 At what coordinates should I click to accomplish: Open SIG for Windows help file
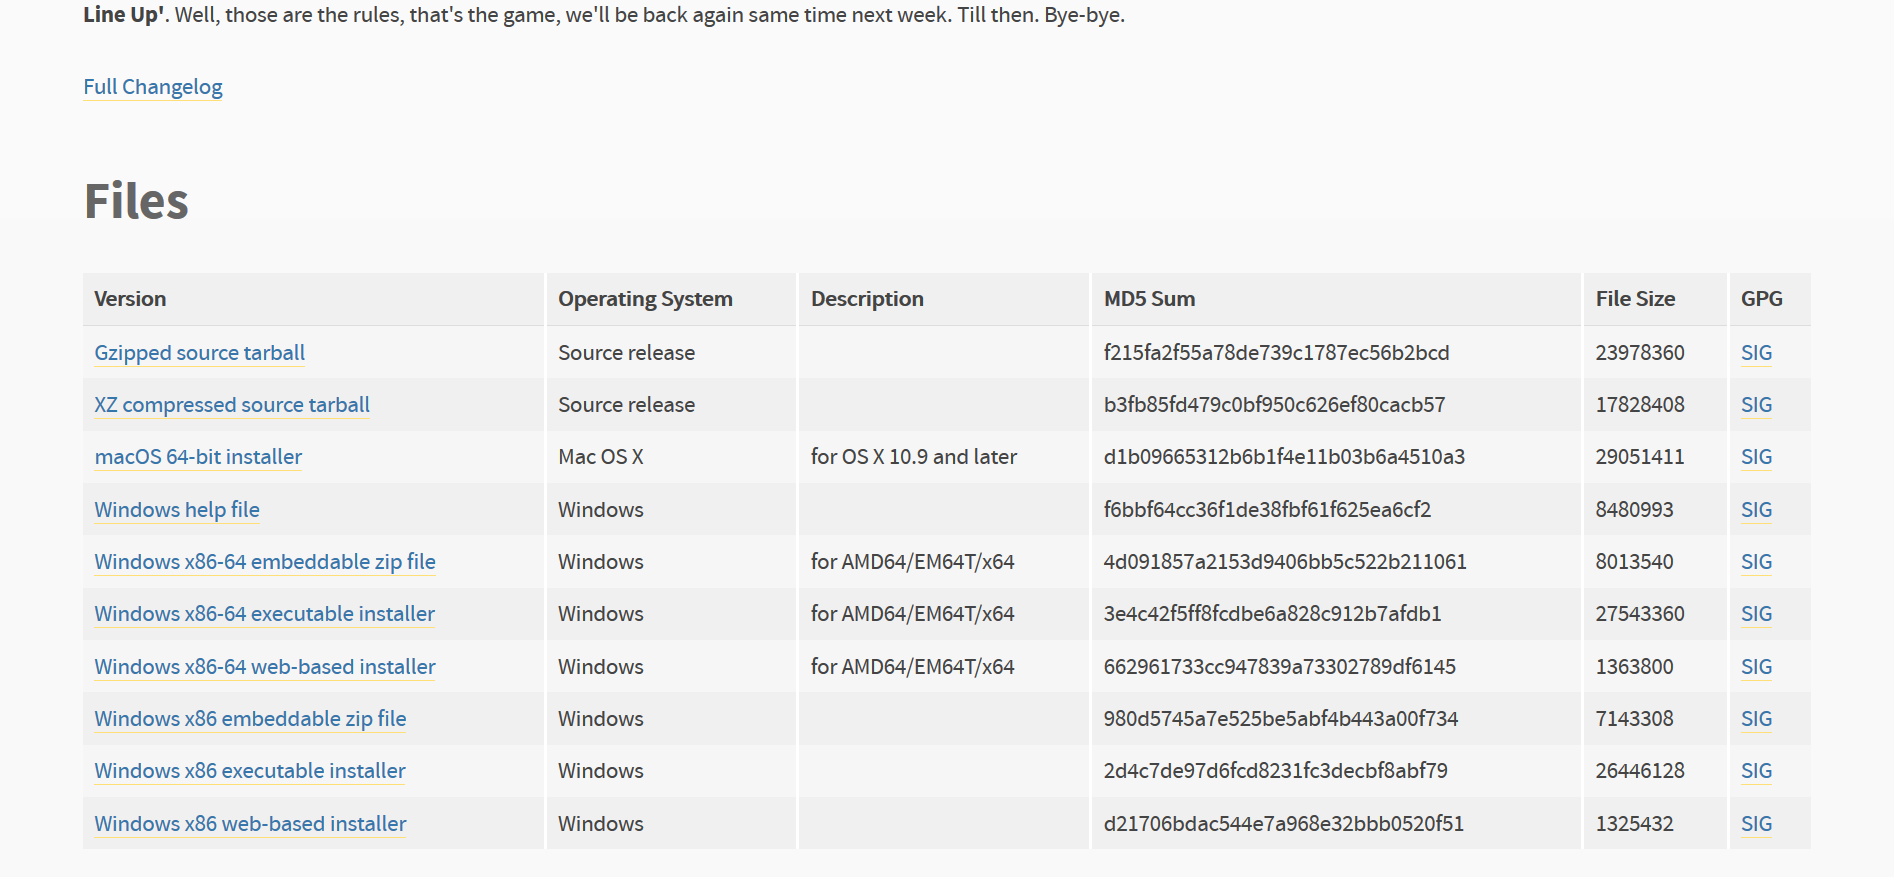click(1756, 510)
